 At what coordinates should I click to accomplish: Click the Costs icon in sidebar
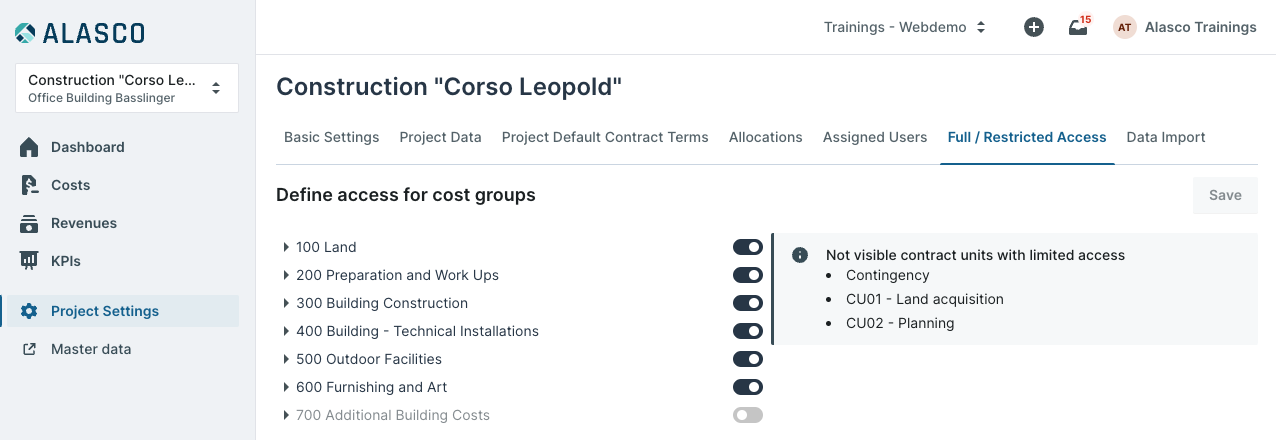coord(29,185)
